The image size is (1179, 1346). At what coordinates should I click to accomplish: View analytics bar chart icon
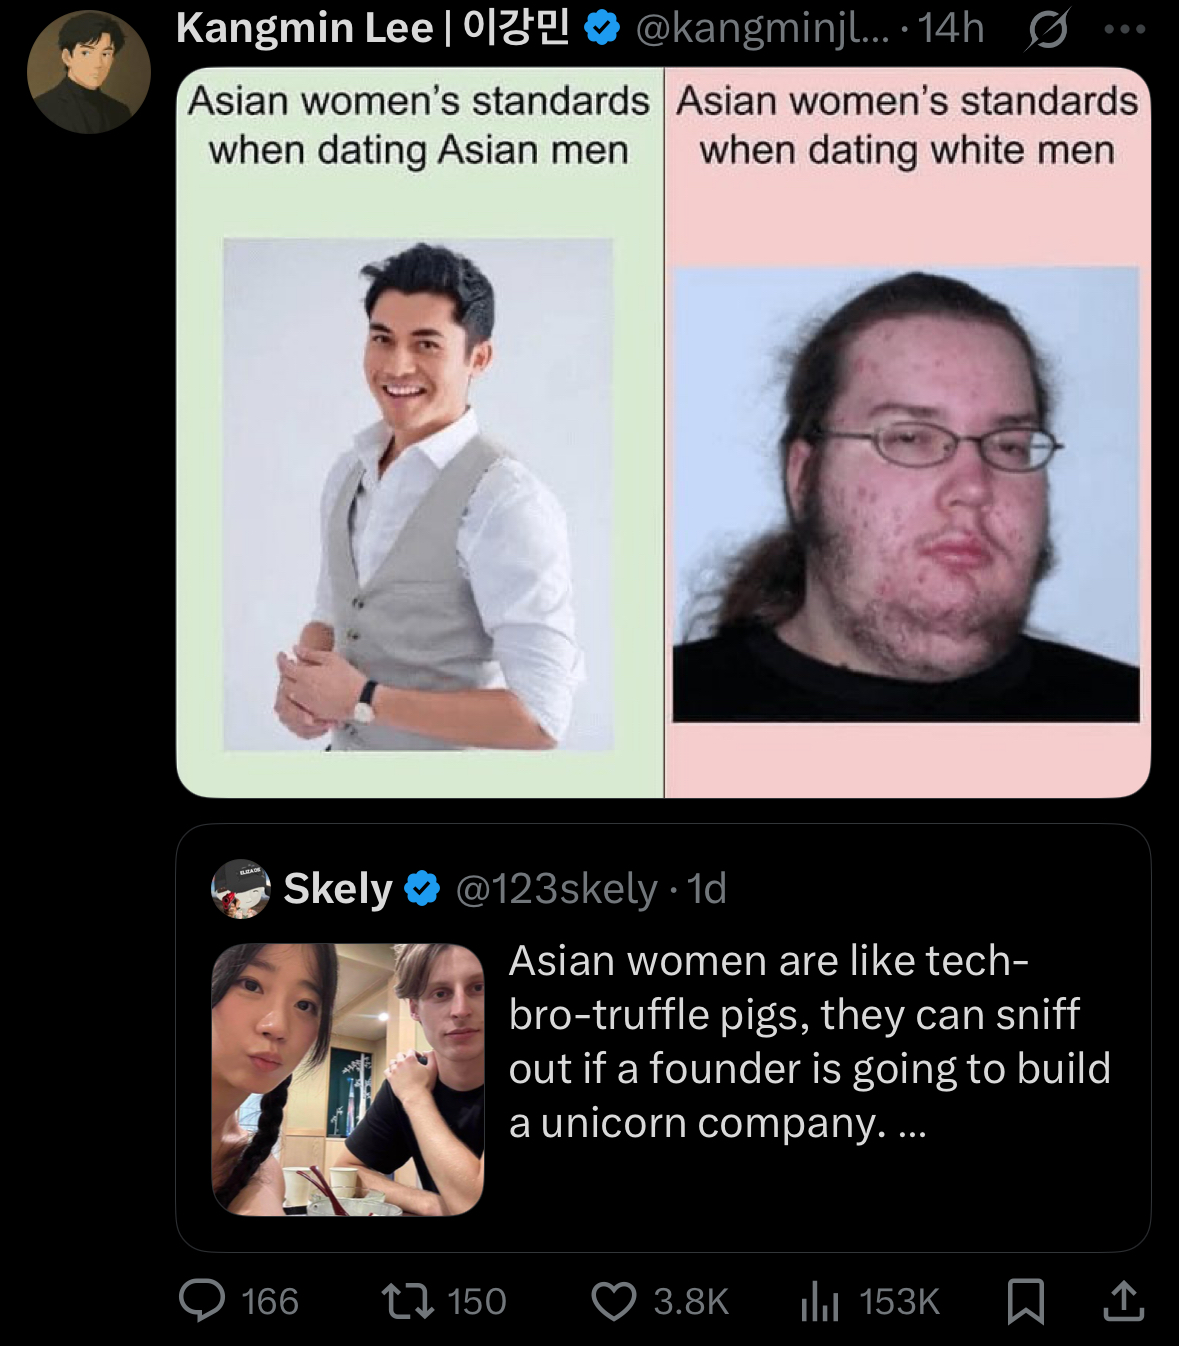pyautogui.click(x=820, y=1301)
